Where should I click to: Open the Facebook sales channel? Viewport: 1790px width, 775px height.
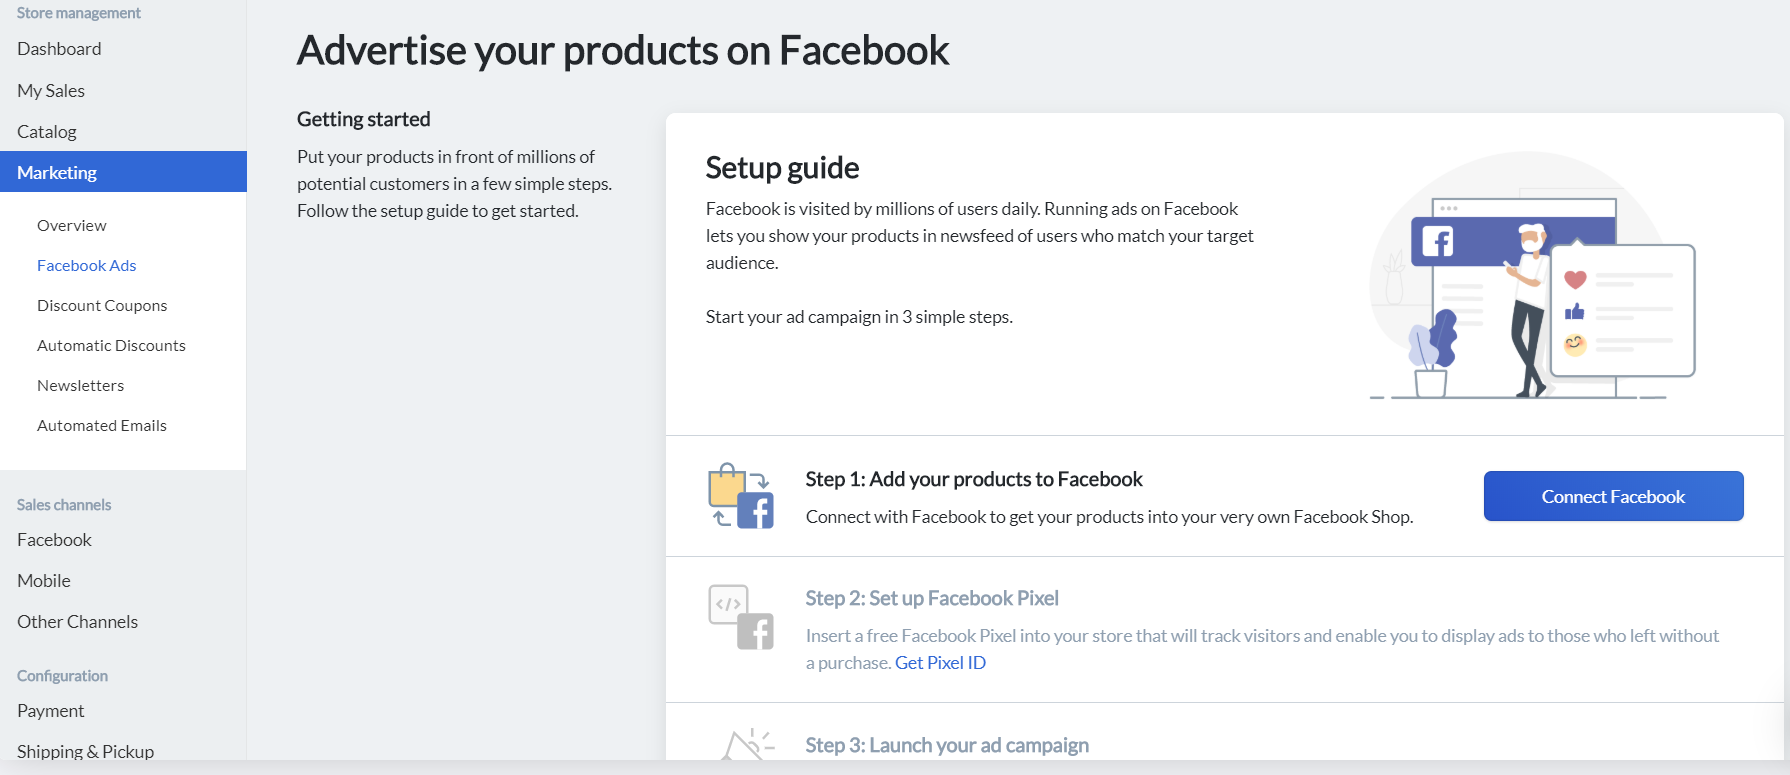click(54, 540)
